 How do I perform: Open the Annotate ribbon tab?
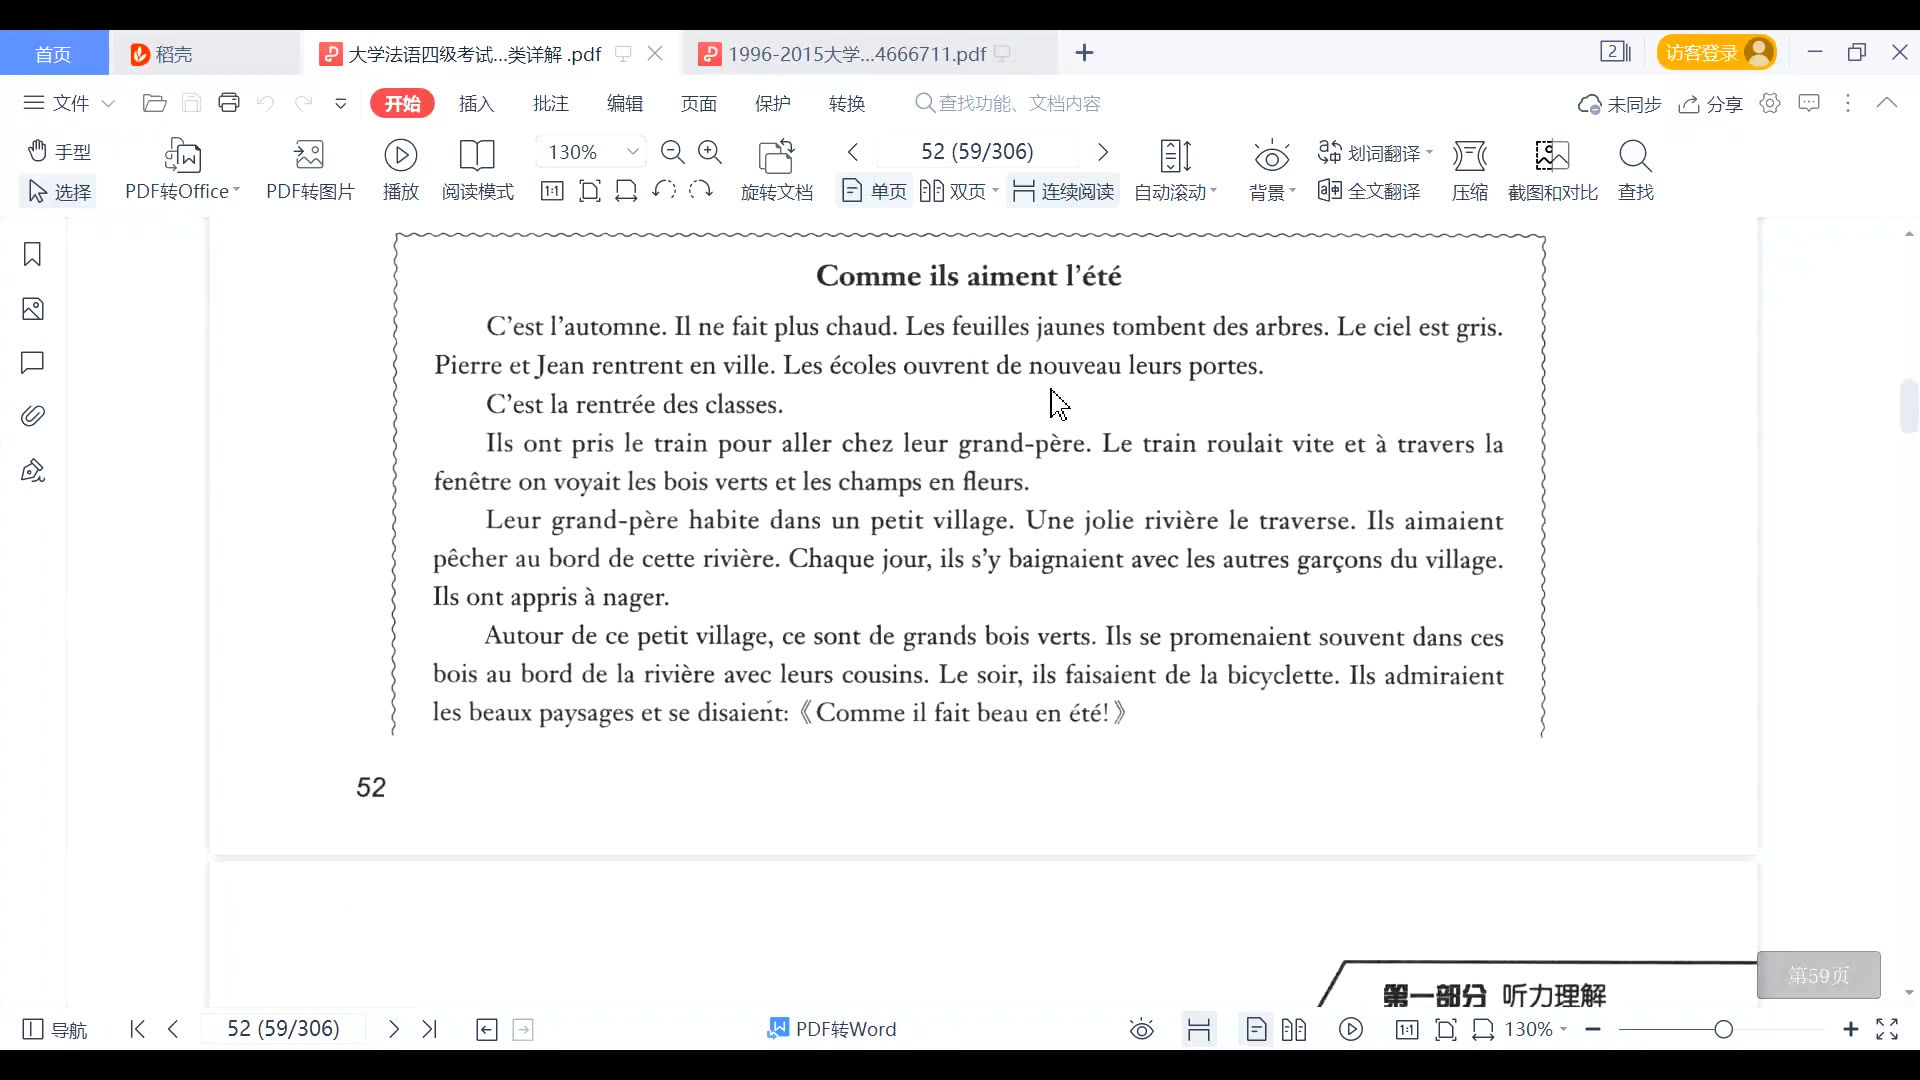(551, 103)
